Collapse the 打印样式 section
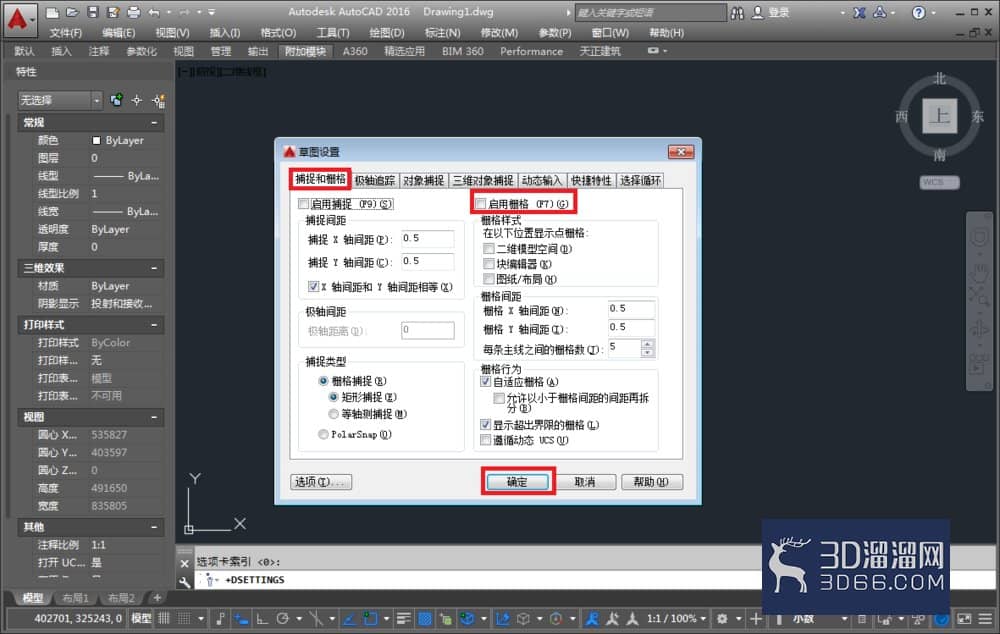 tap(154, 325)
